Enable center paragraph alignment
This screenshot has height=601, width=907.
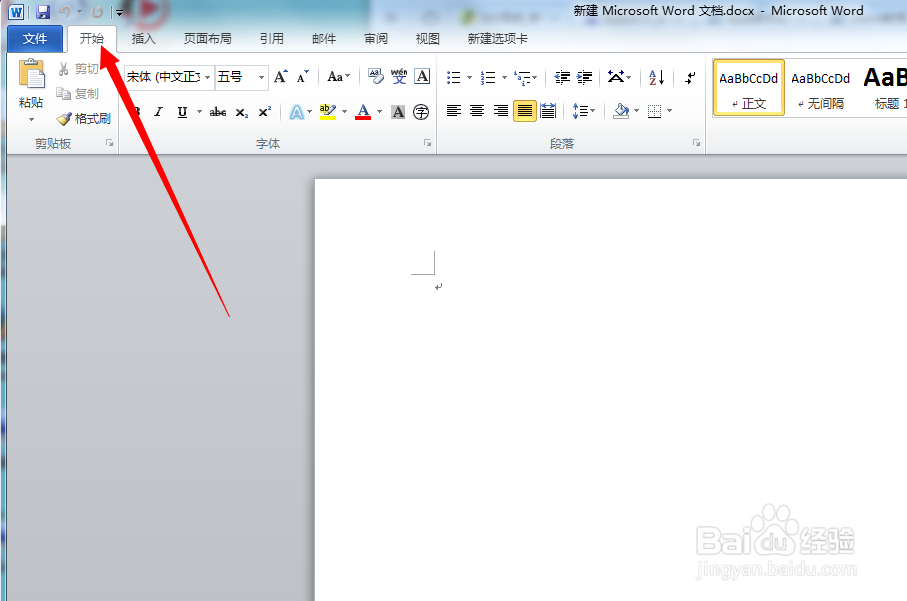click(x=474, y=111)
